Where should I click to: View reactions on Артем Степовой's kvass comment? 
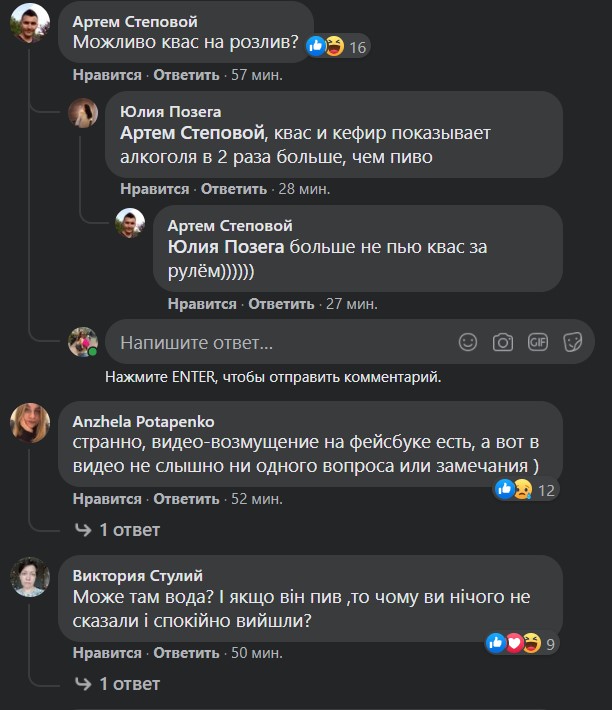[337, 46]
